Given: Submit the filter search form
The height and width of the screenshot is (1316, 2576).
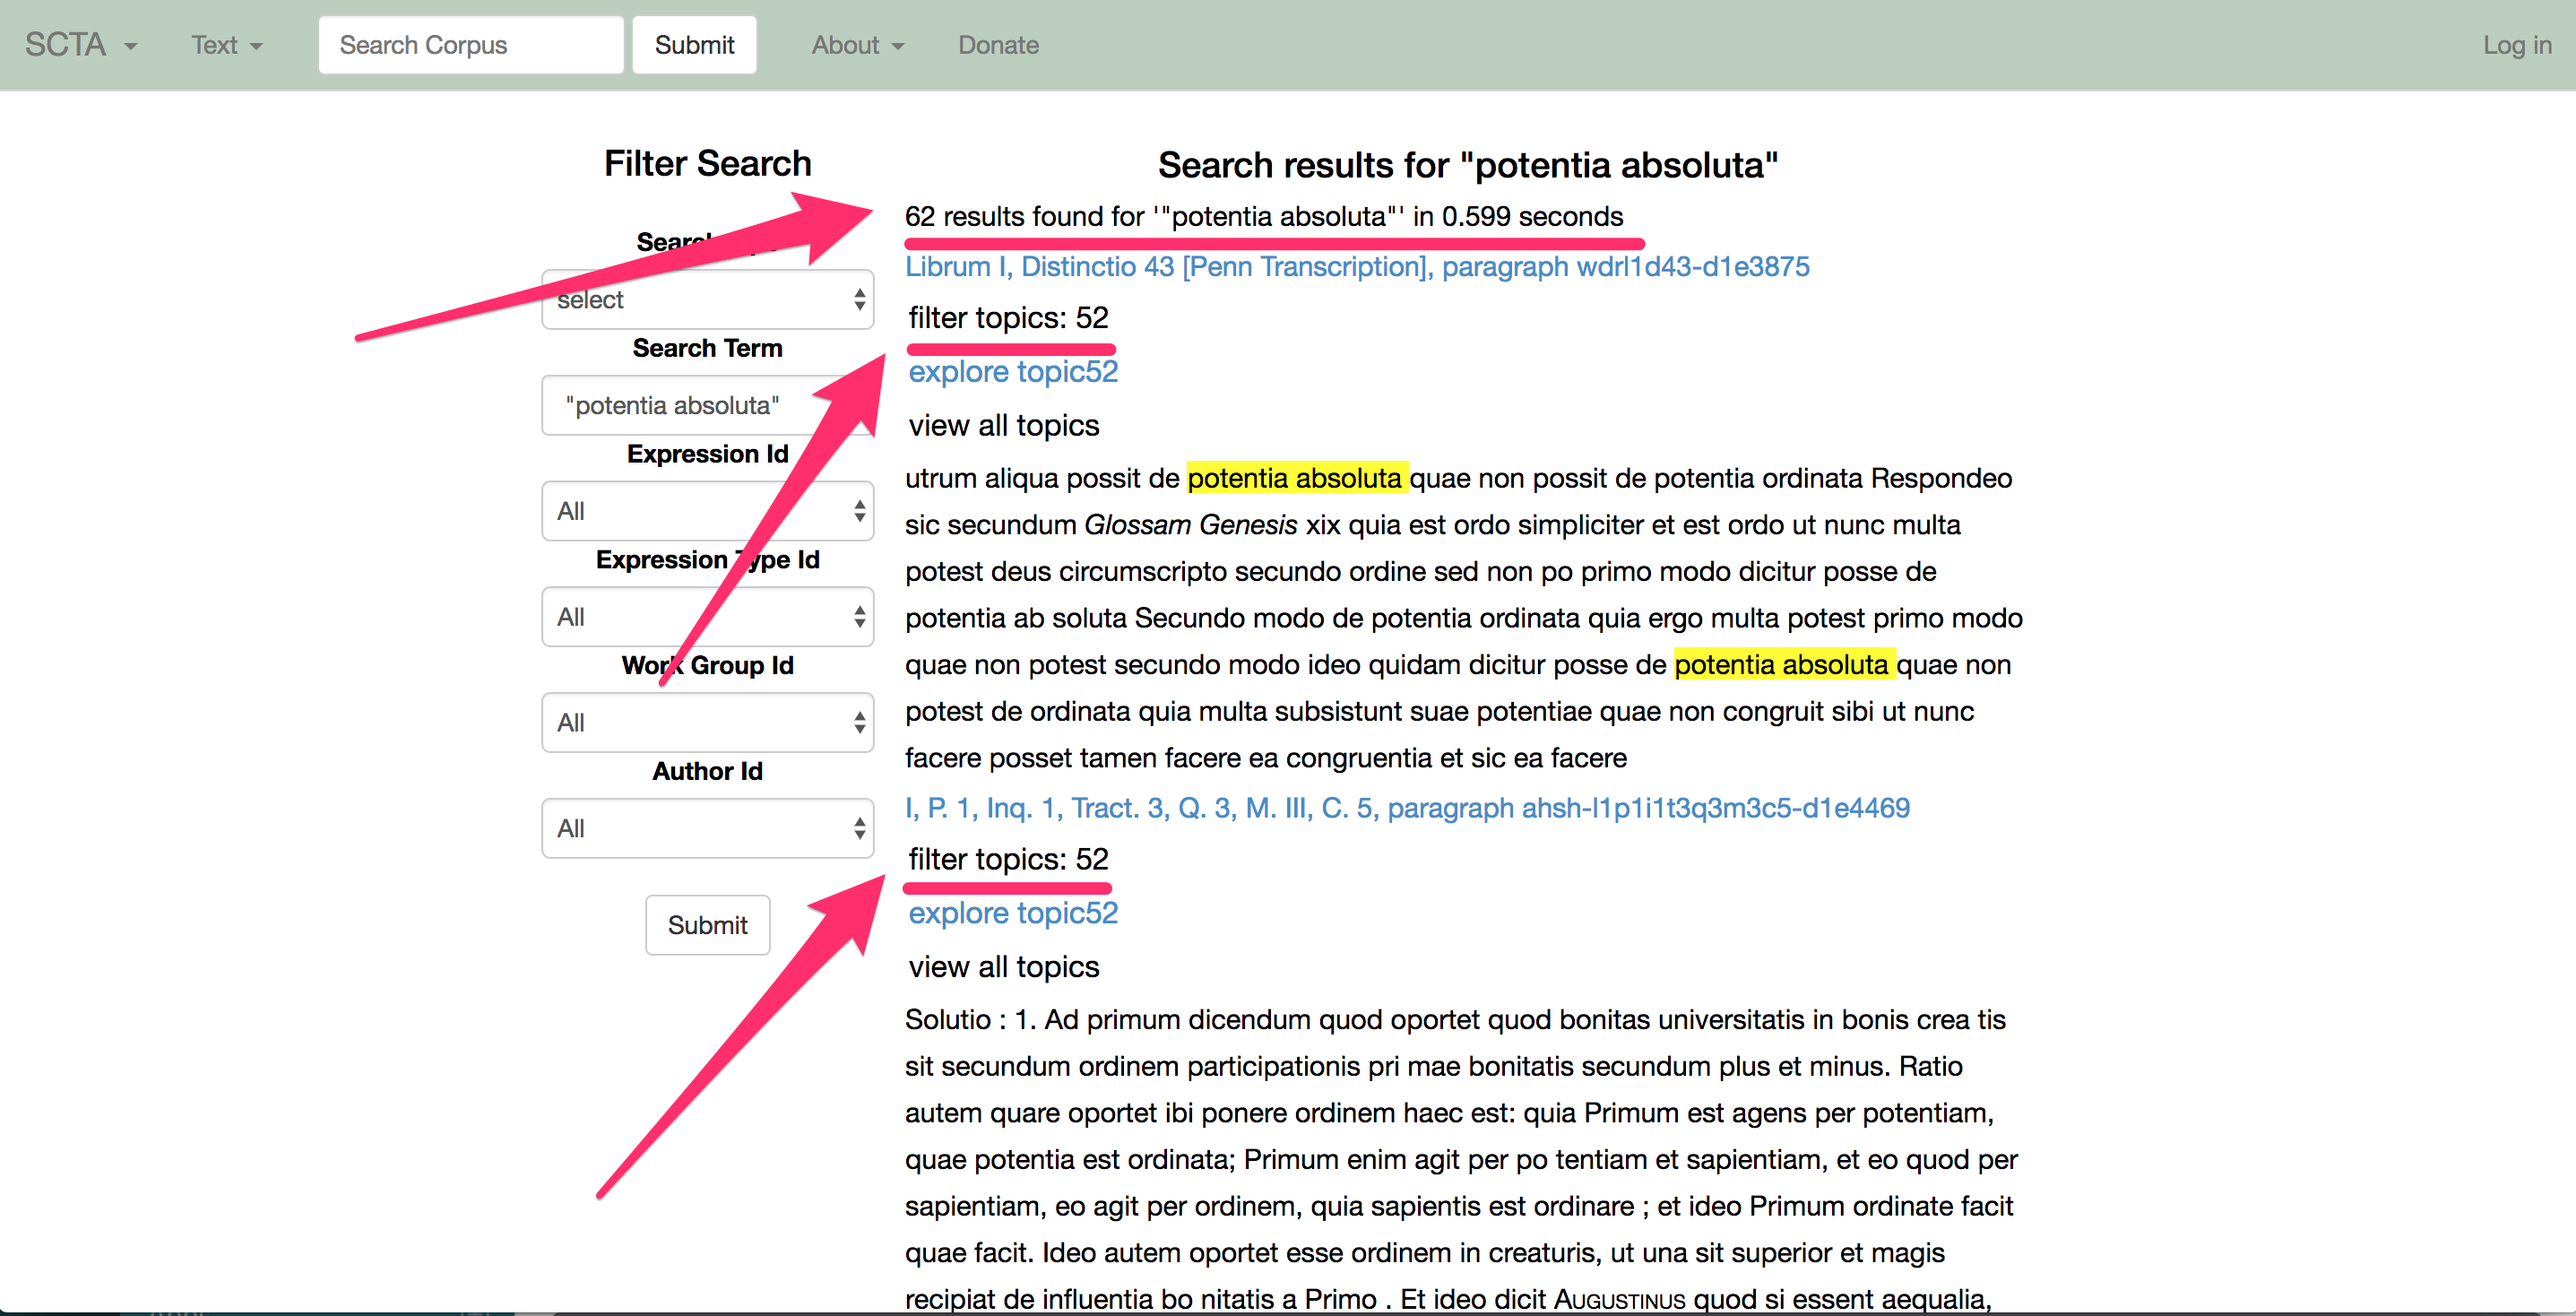Looking at the screenshot, I should tap(707, 925).
